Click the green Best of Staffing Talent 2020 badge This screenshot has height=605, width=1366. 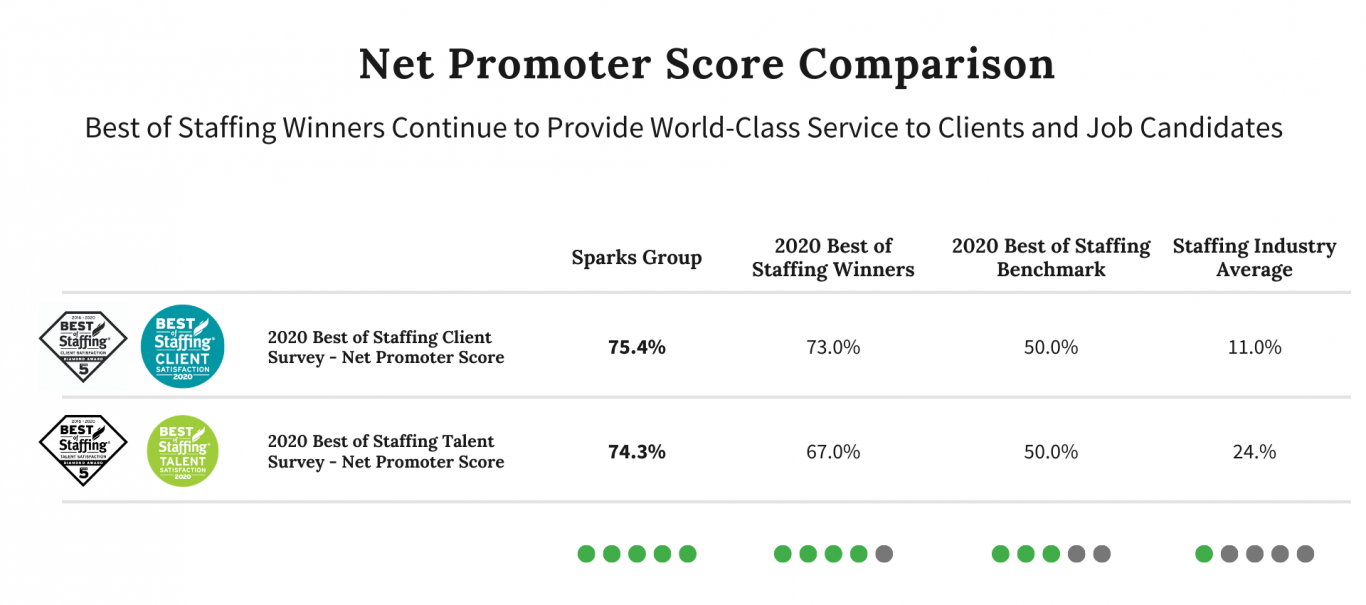click(182, 451)
